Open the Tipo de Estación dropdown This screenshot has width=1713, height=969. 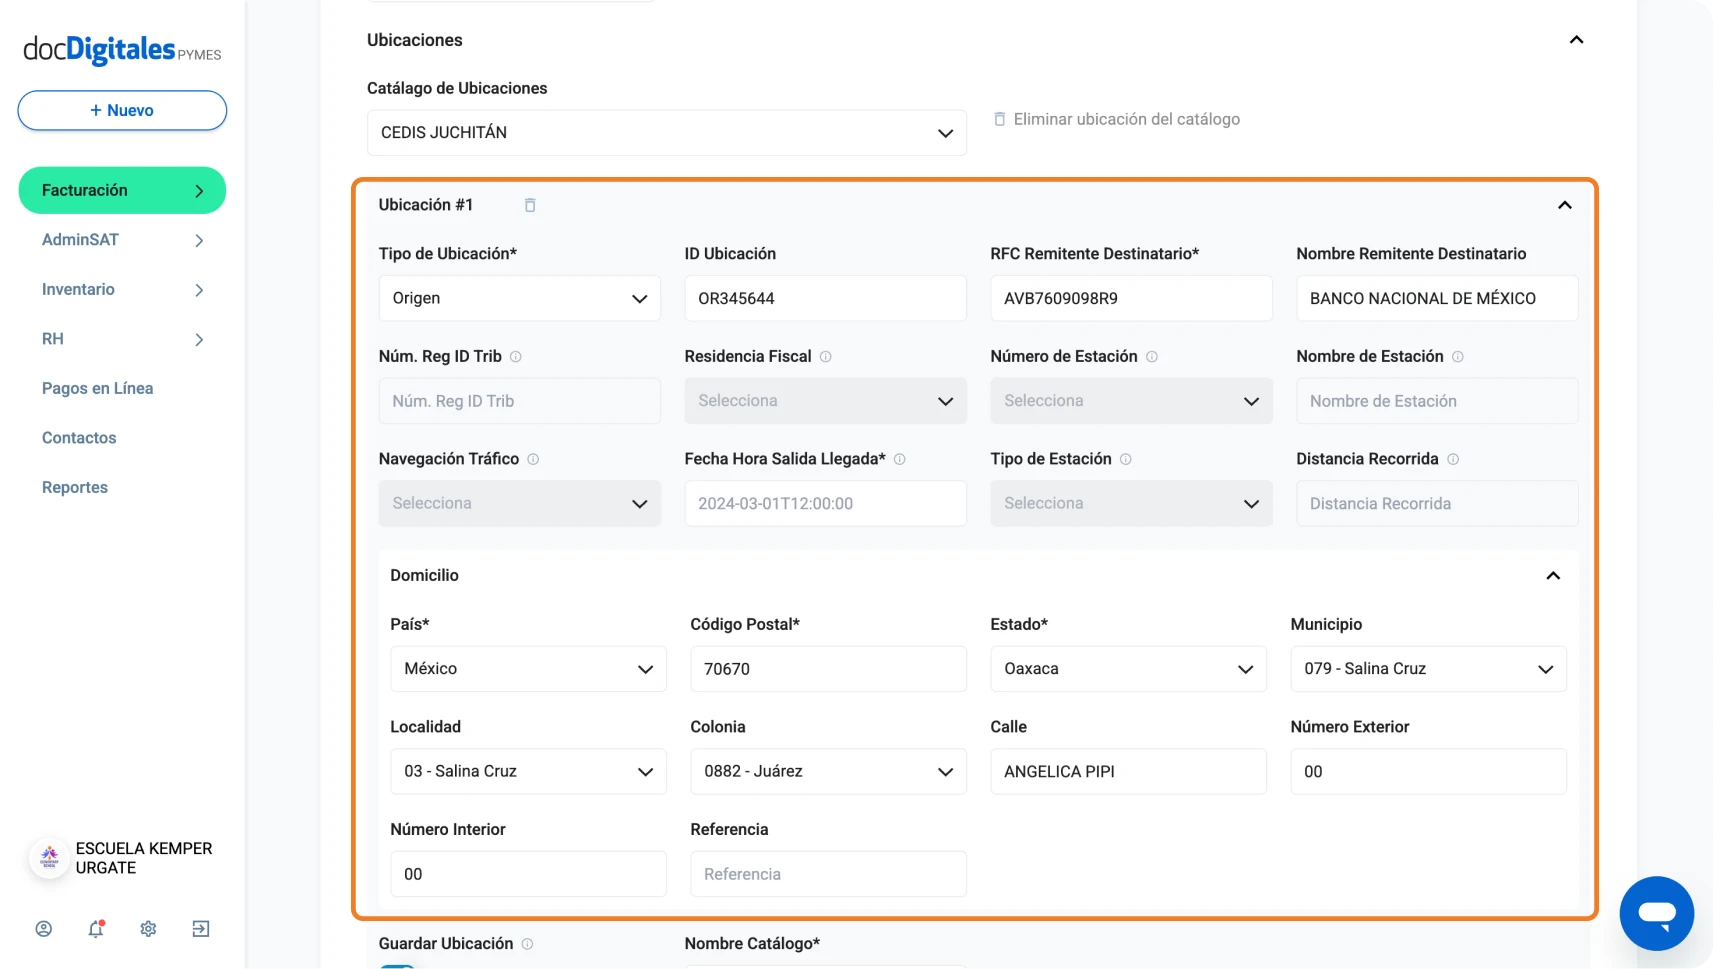(x=1132, y=504)
